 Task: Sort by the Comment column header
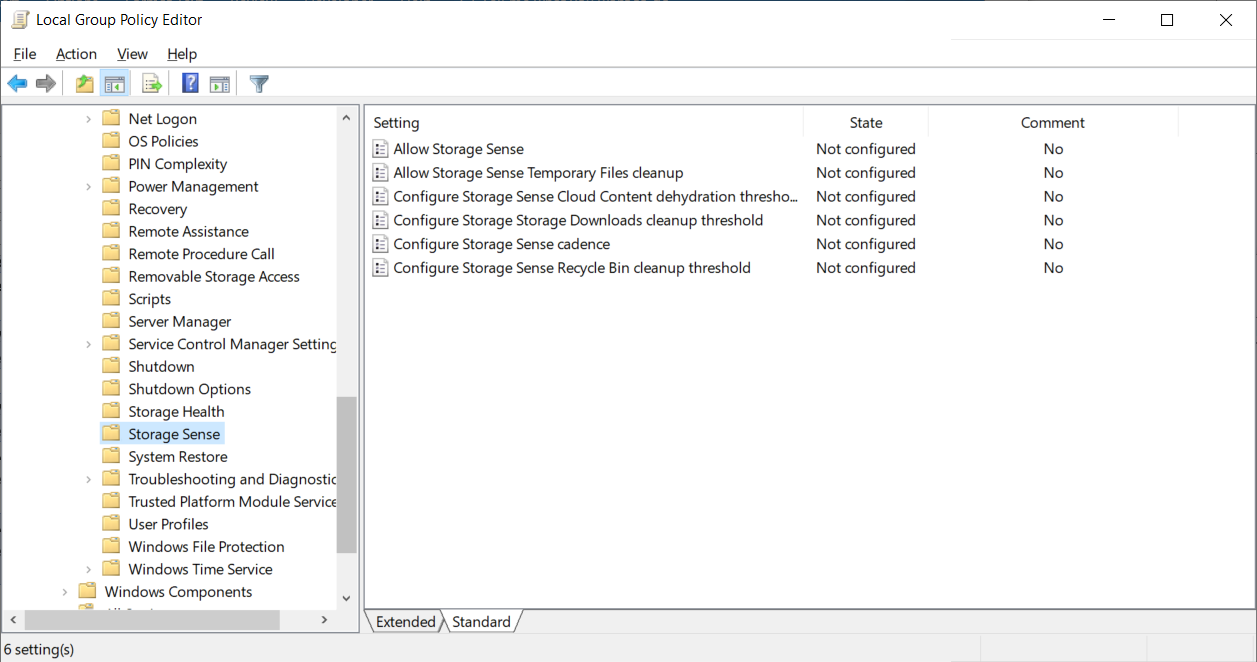pyautogui.click(x=1053, y=122)
